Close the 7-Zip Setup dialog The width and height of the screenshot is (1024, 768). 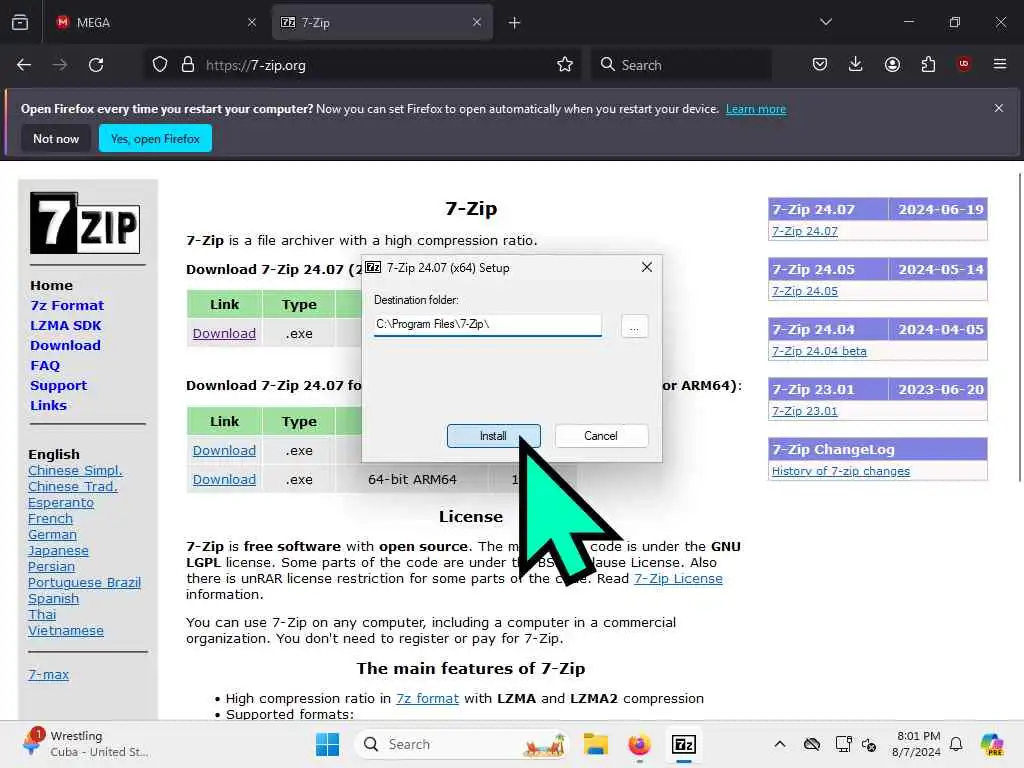[x=647, y=267]
